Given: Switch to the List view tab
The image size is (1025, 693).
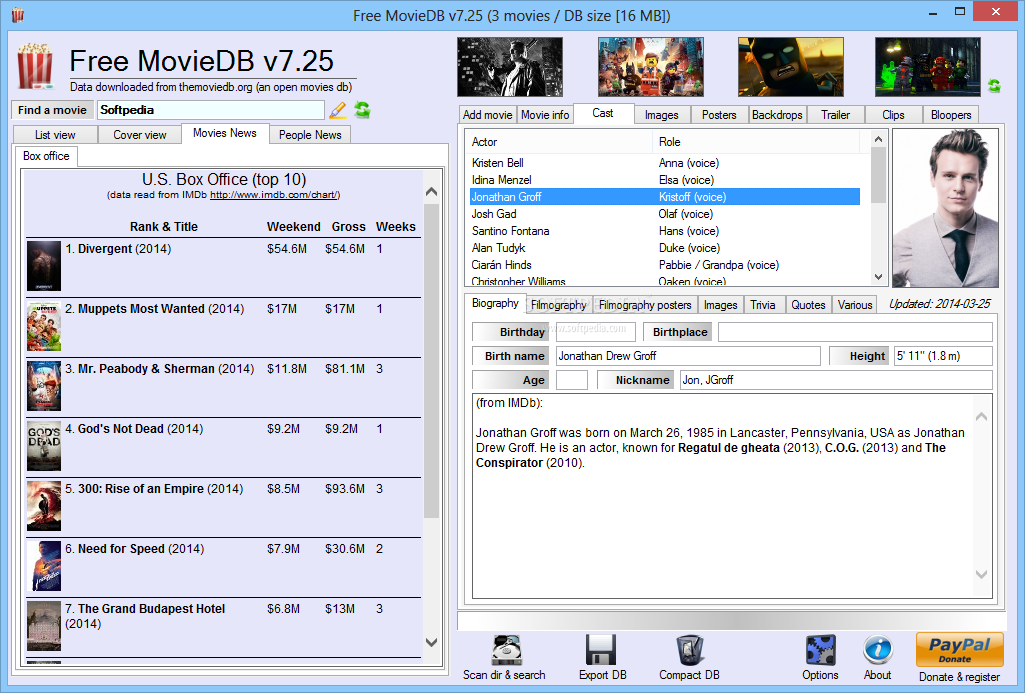Looking at the screenshot, I should (56, 135).
